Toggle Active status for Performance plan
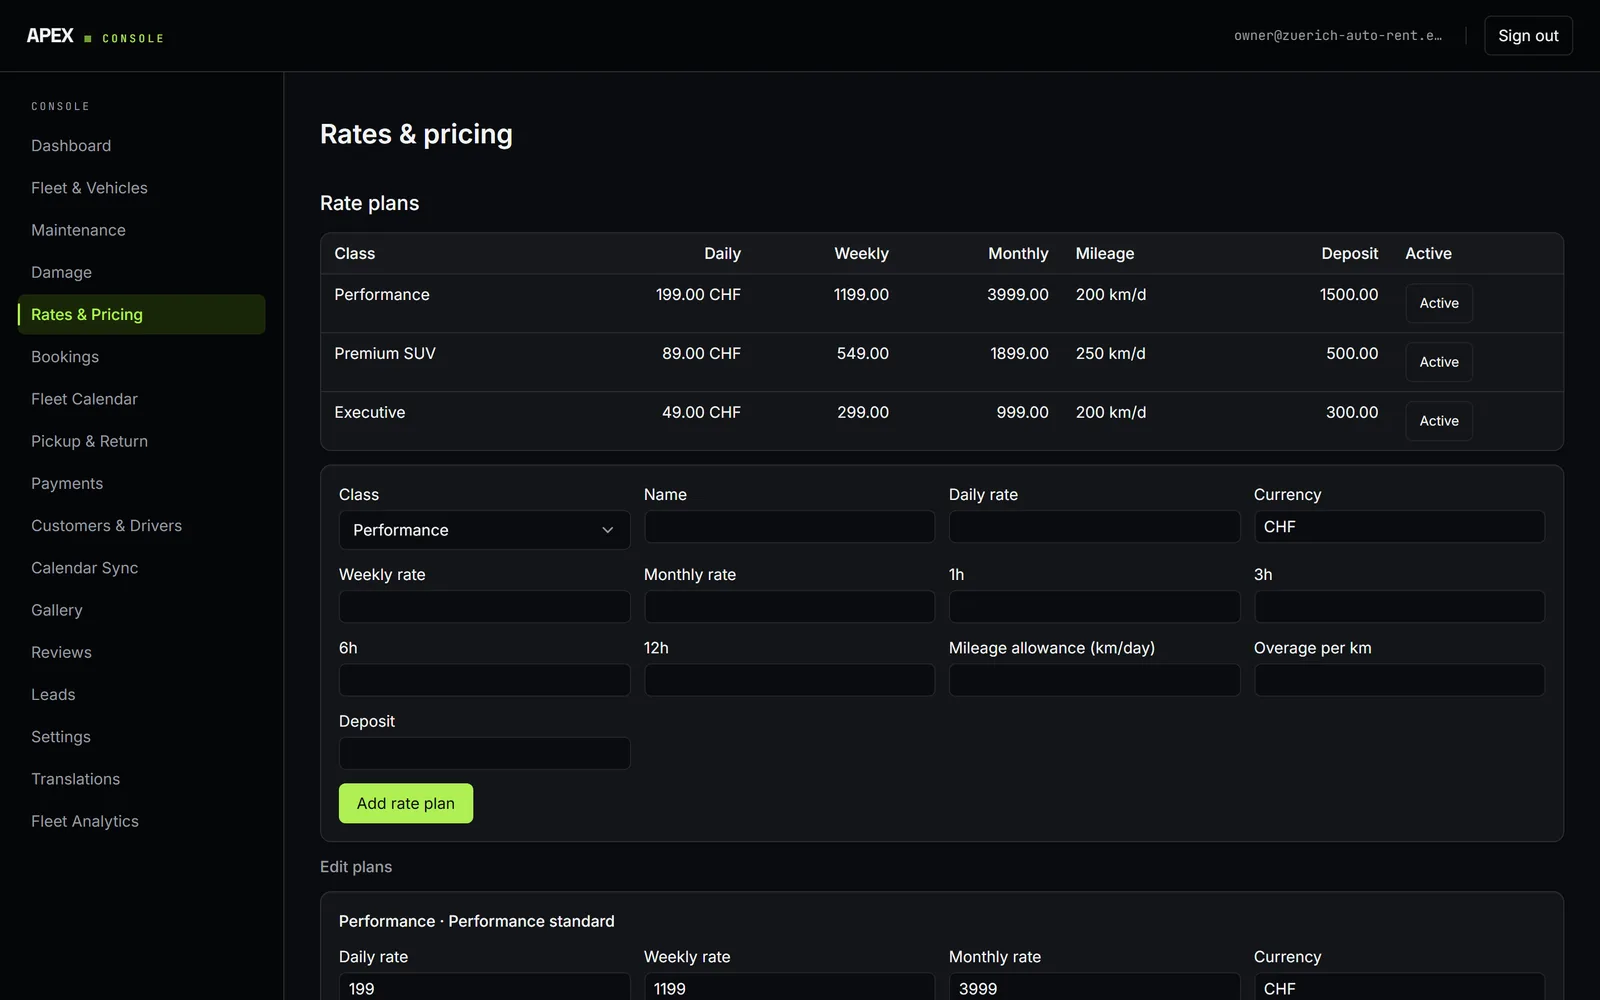1600x1000 pixels. (1439, 303)
